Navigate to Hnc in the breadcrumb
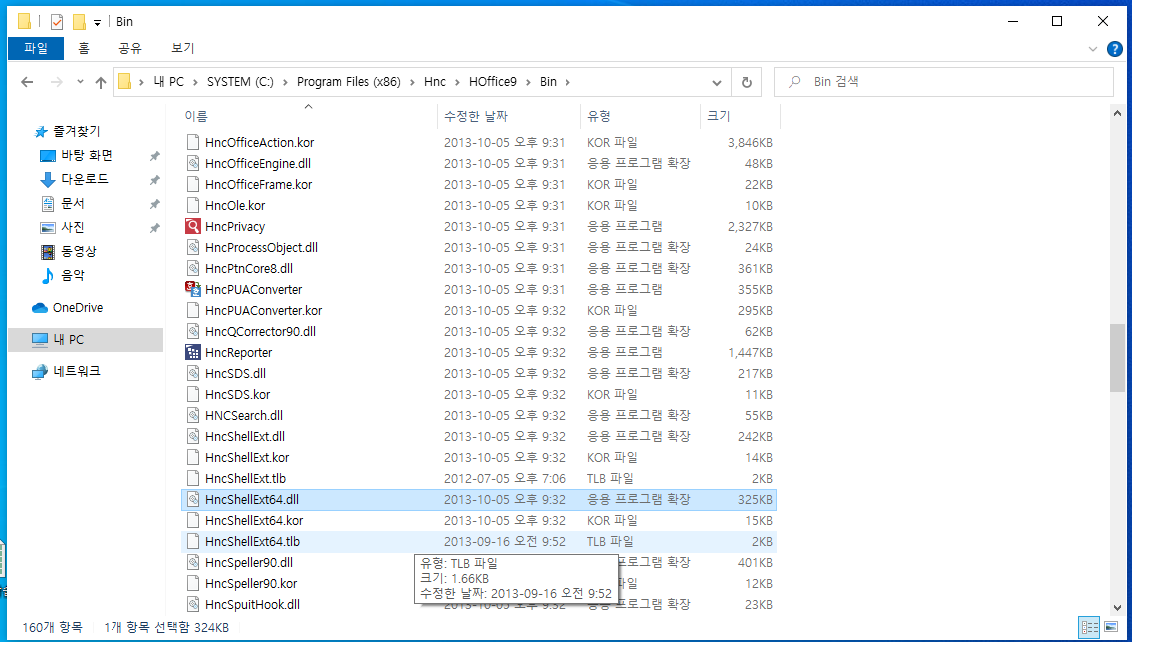 (x=435, y=82)
